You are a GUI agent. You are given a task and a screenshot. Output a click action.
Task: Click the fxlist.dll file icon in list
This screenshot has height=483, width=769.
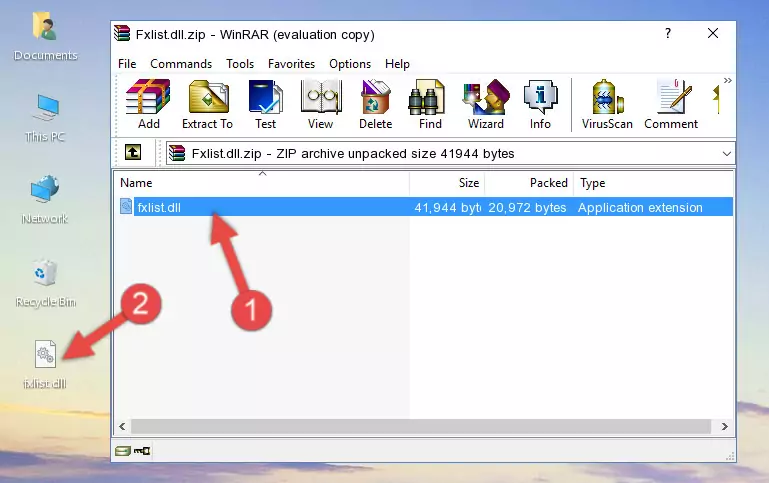[126, 206]
